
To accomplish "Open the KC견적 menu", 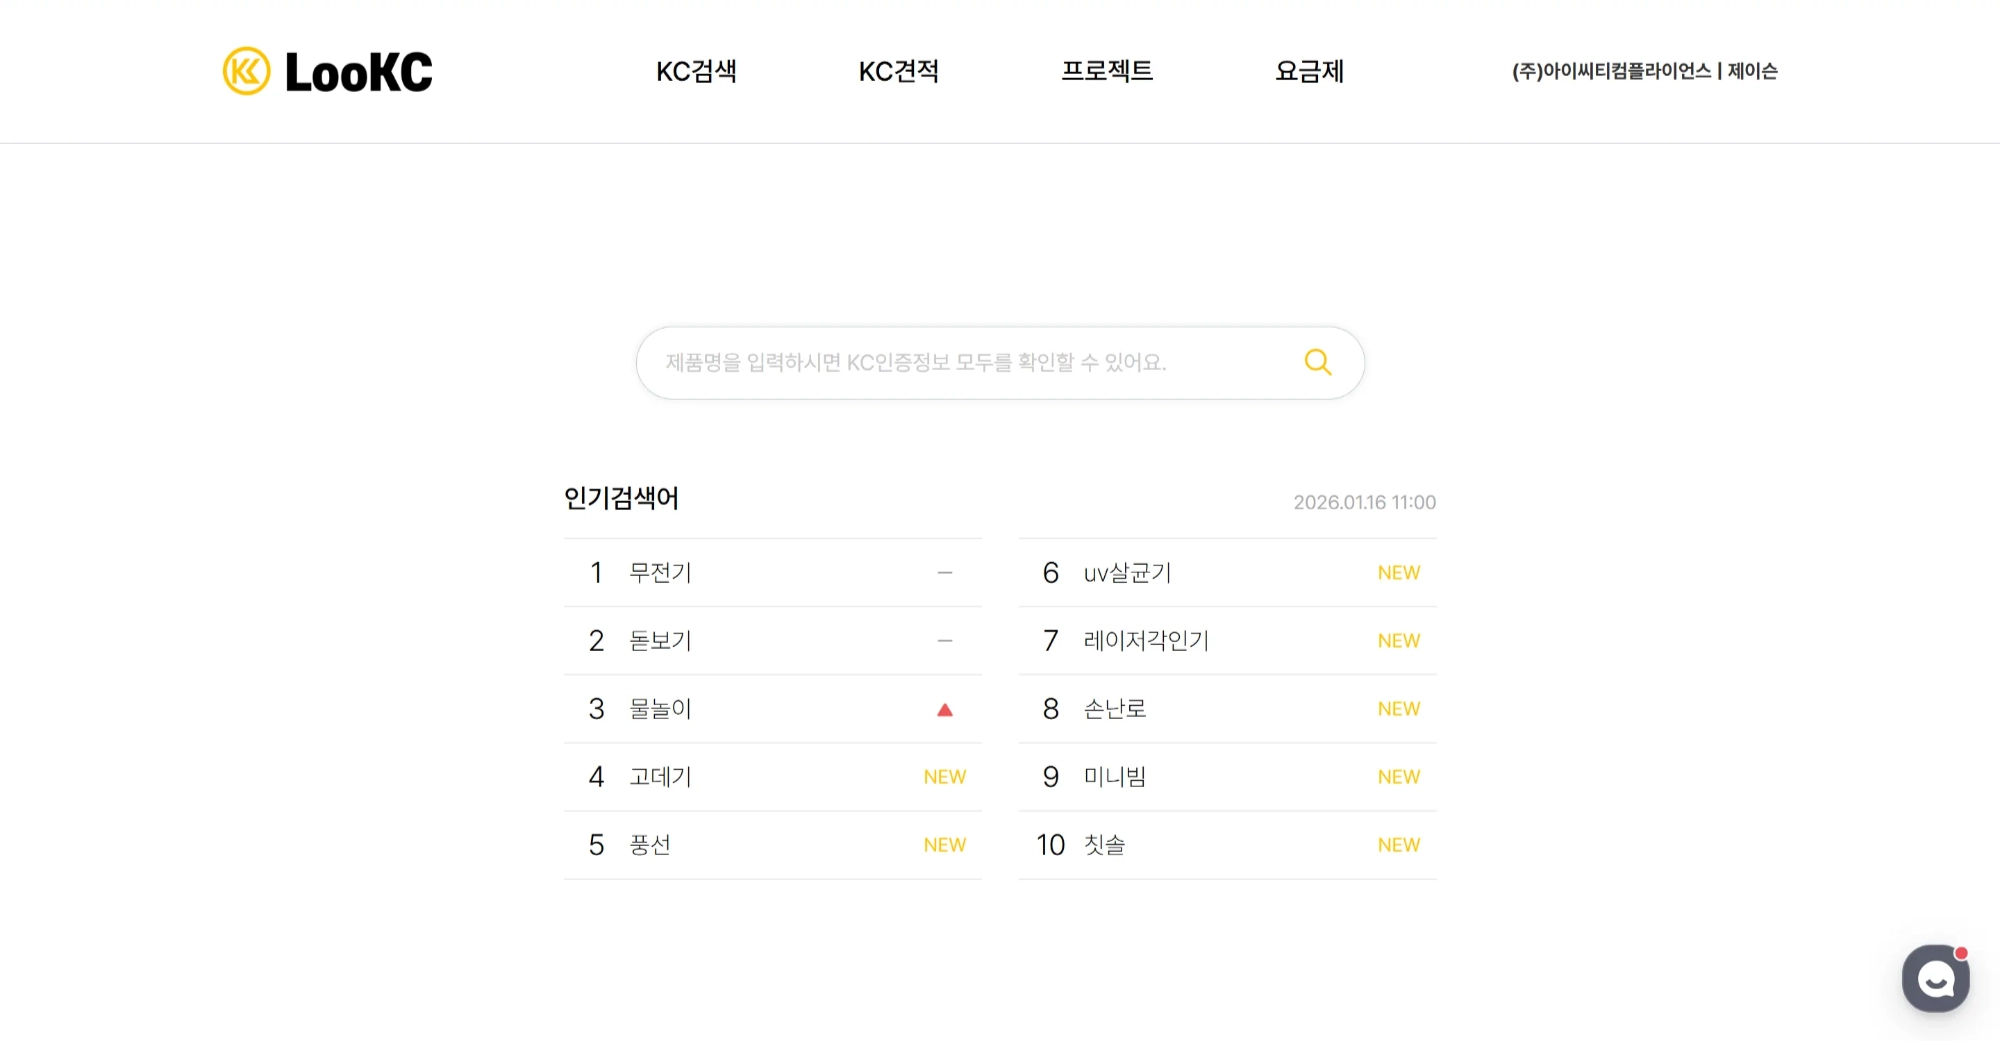I will point(898,71).
